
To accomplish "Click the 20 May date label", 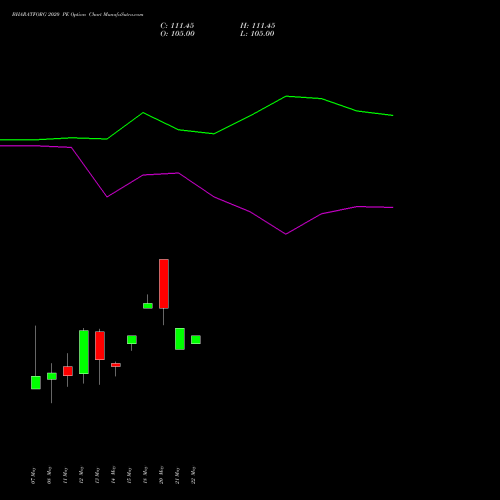I will [x=161, y=475].
